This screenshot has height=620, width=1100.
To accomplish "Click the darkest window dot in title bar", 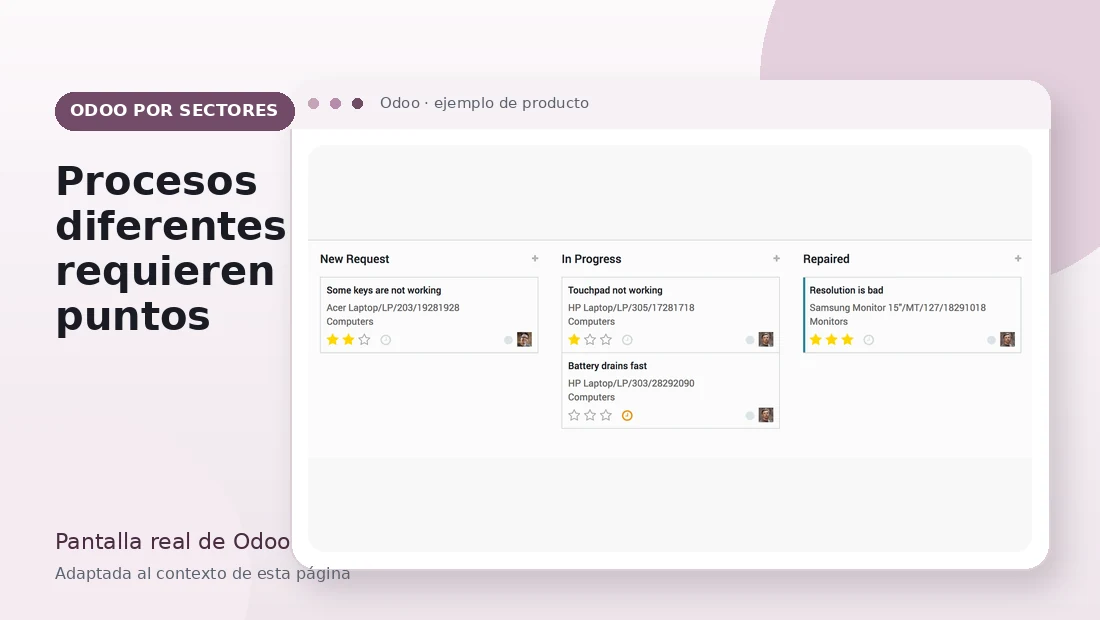I will (x=357, y=104).
